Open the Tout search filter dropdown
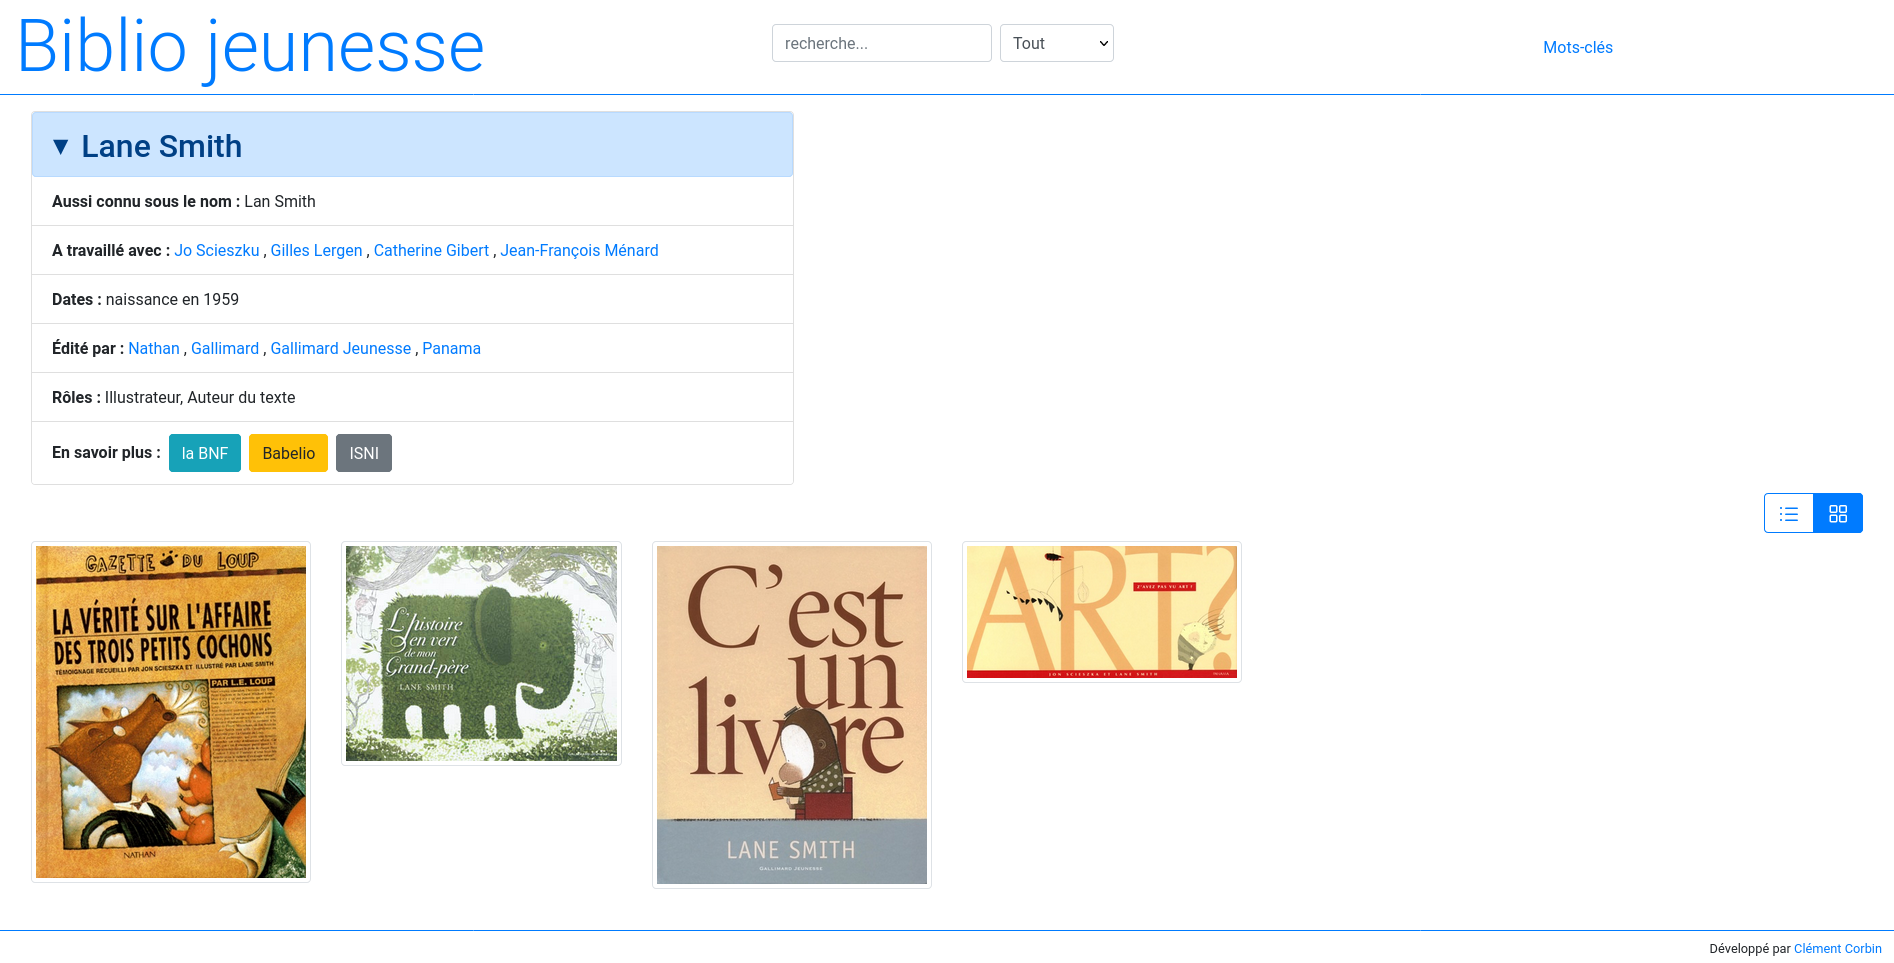 (x=1057, y=43)
